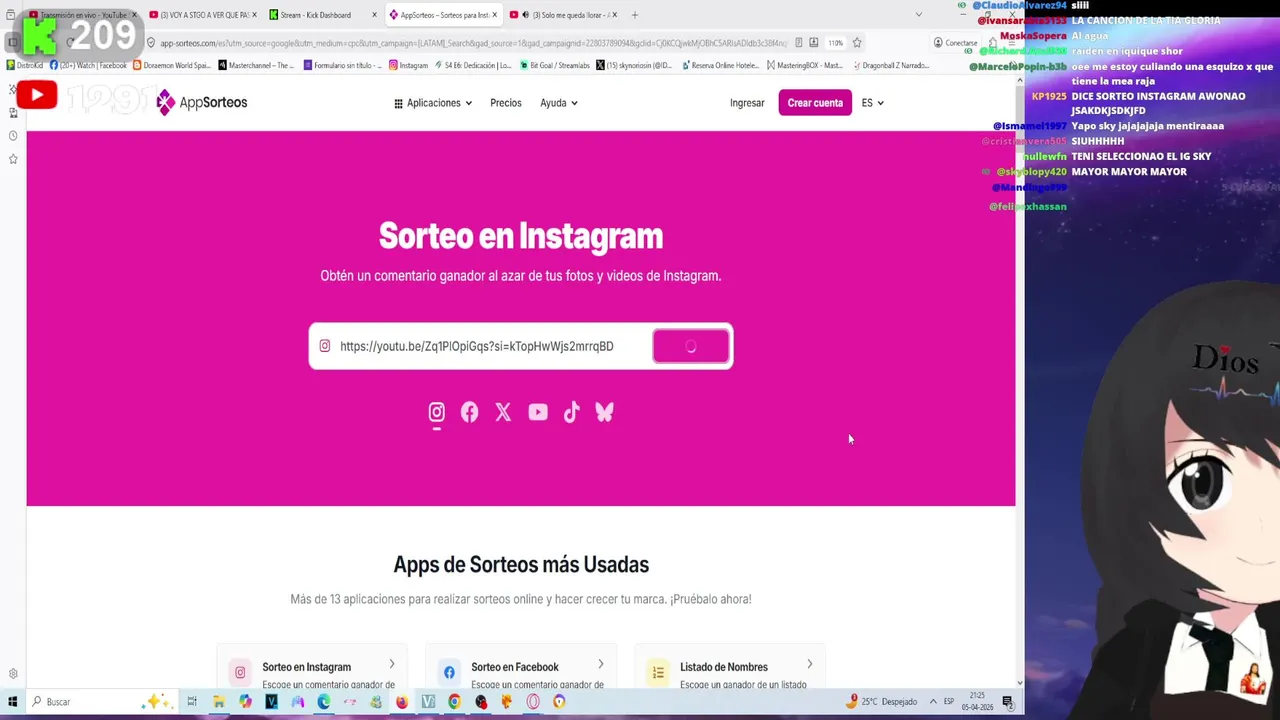
Task: Click the chevron on Sorteo en Facebook card
Action: (x=601, y=664)
